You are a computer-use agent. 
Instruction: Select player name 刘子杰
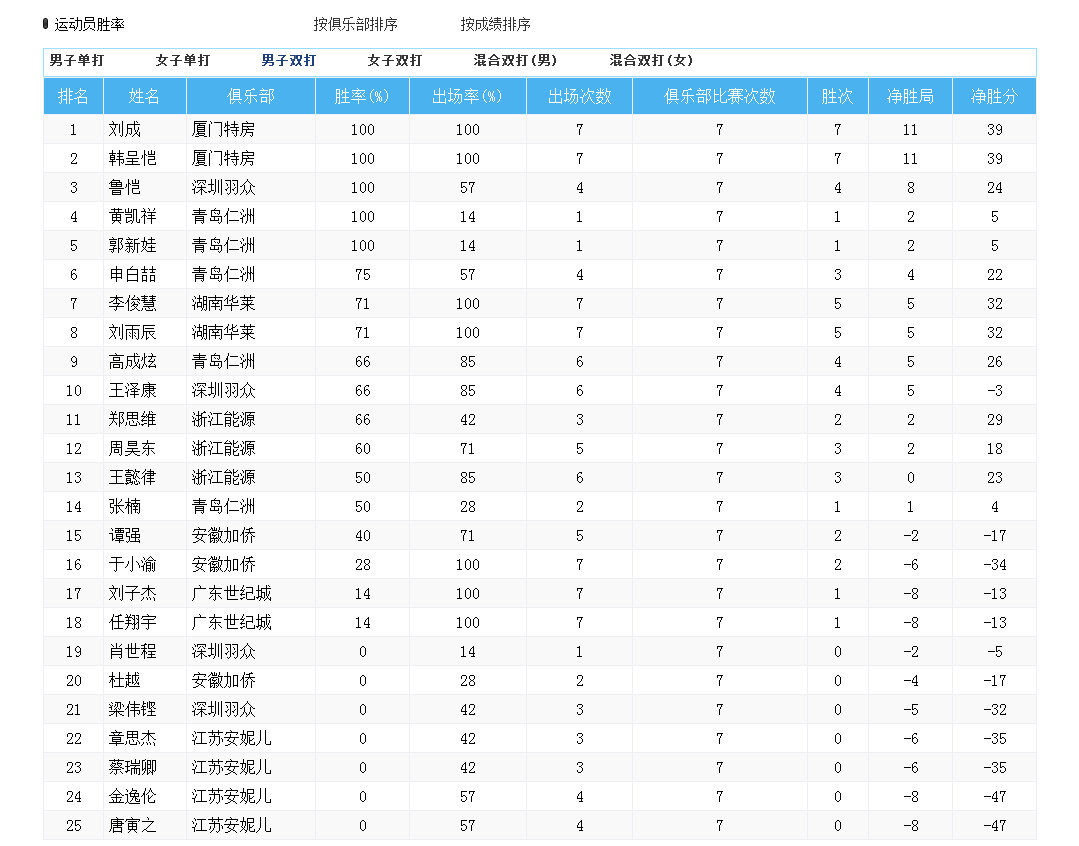point(132,593)
